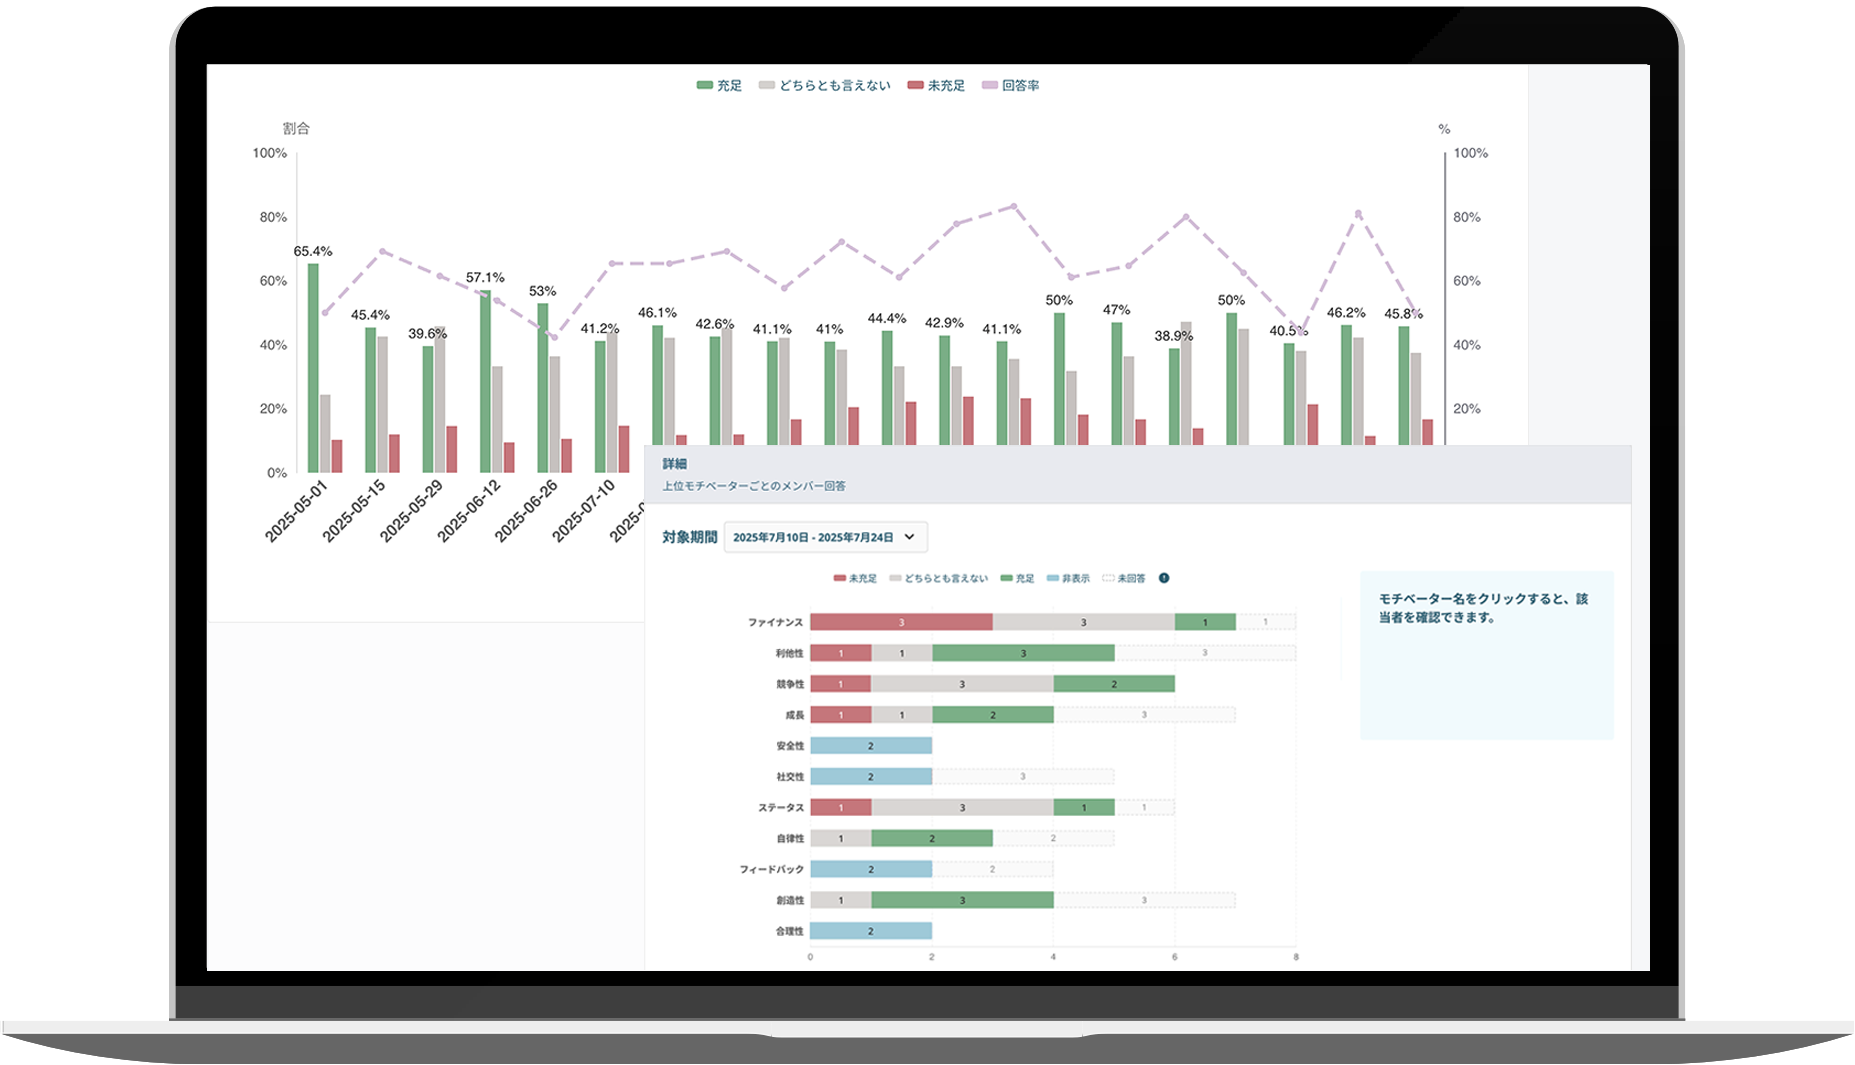Select the 利他性 motivator label
The width and height of the screenshot is (1855, 1065).
[789, 653]
